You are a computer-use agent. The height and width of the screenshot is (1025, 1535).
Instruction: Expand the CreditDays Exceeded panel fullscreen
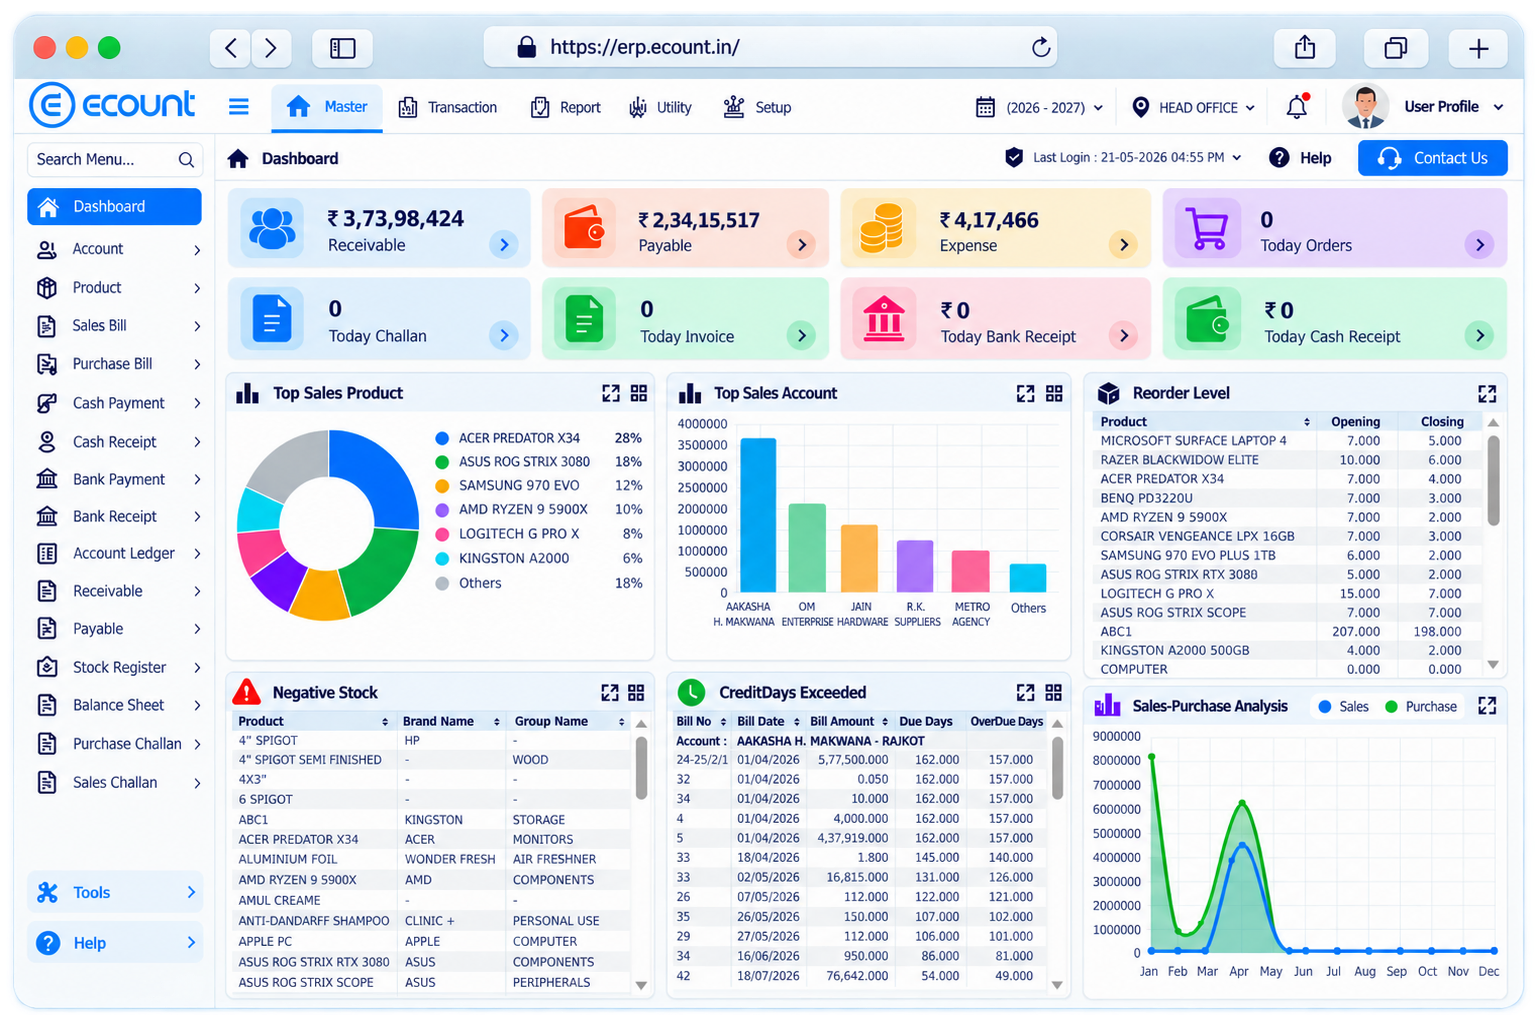click(1025, 692)
